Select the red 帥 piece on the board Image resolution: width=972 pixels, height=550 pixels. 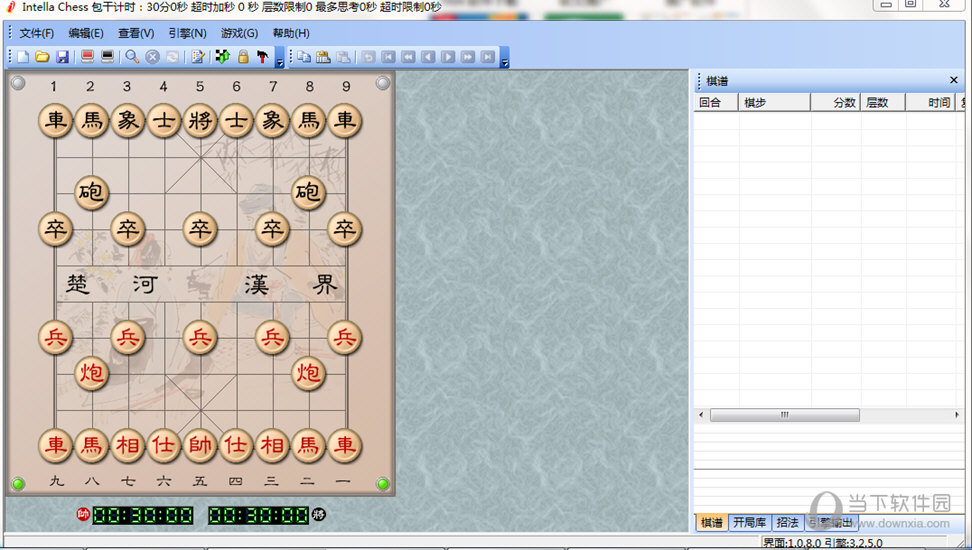(x=200, y=445)
